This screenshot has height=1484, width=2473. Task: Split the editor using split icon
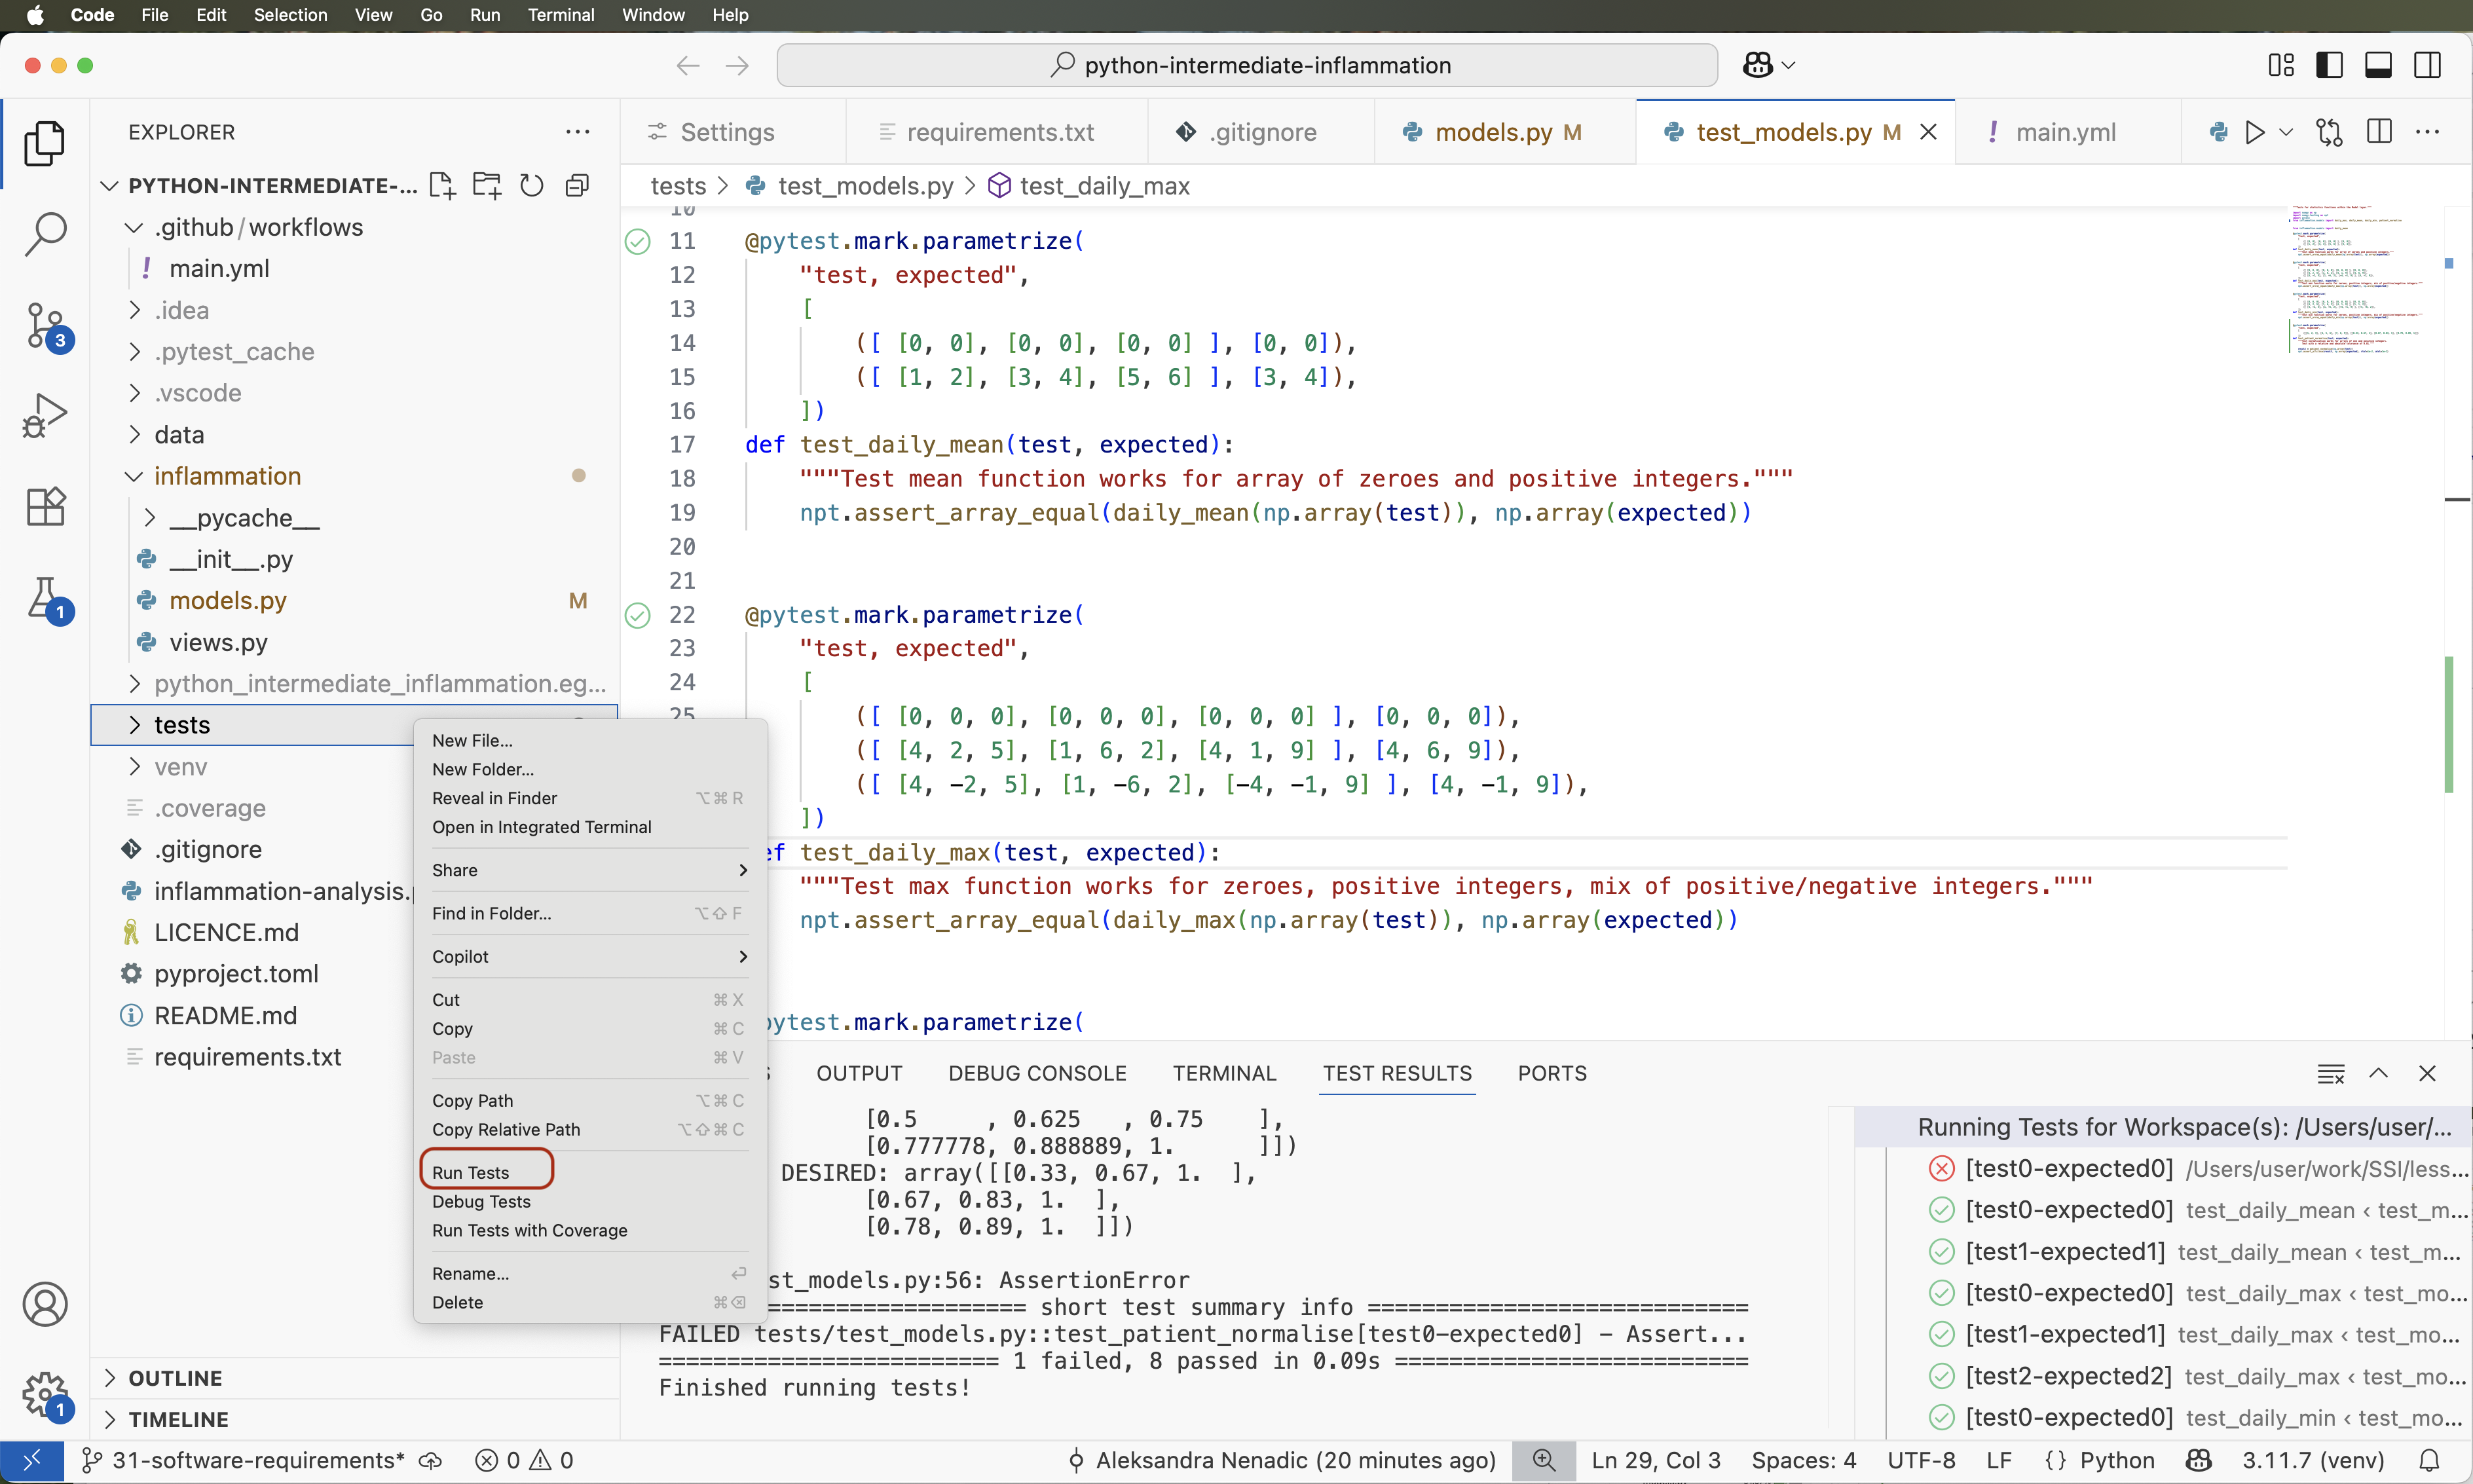tap(2378, 131)
